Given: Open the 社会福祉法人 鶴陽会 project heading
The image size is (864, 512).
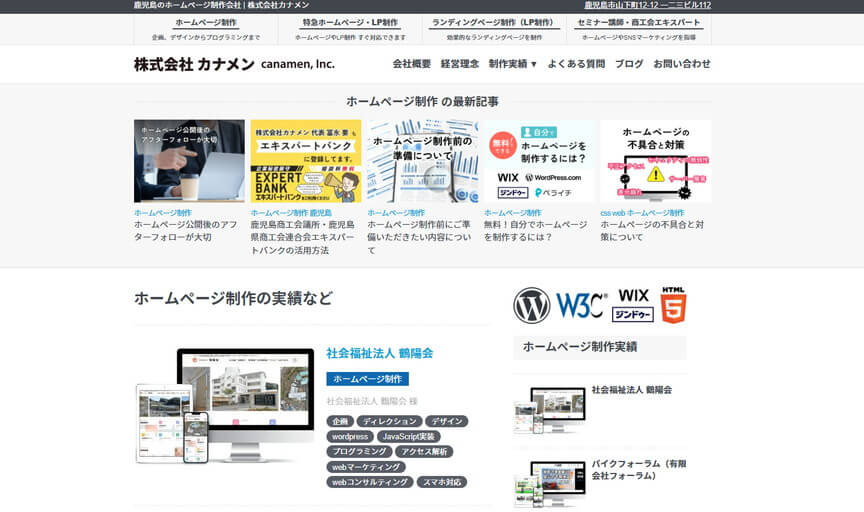Looking at the screenshot, I should click(380, 353).
